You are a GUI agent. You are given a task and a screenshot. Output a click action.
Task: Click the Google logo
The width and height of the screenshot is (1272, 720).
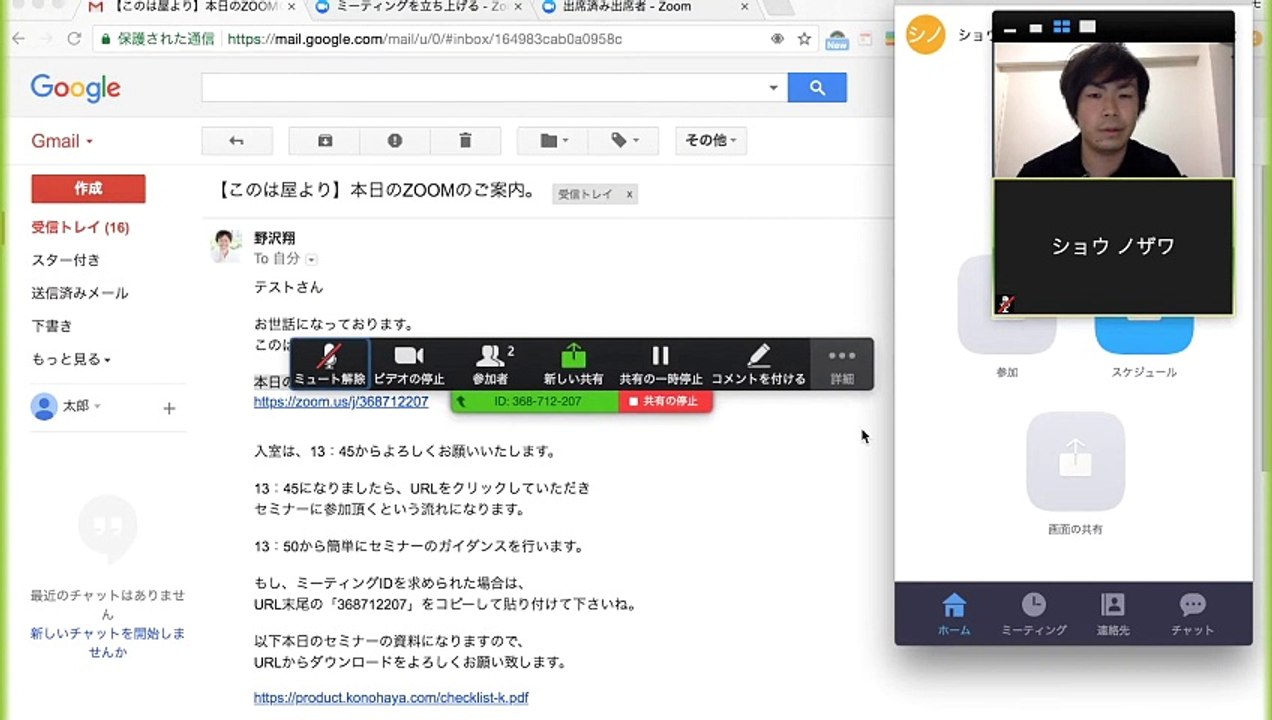point(75,88)
